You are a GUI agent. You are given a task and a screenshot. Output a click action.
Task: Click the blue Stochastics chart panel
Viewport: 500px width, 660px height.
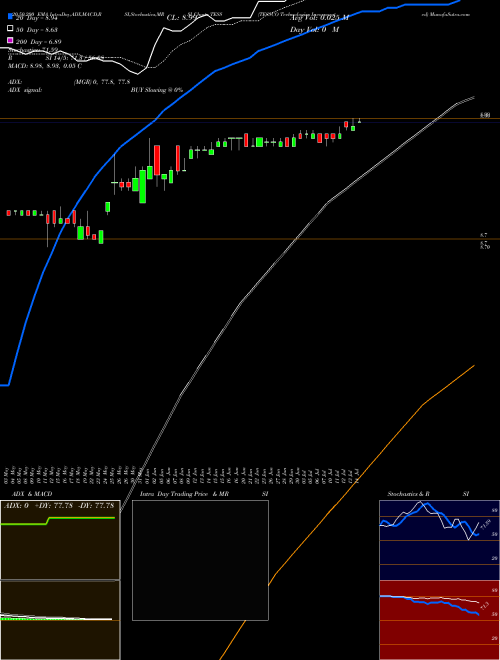tap(439, 540)
